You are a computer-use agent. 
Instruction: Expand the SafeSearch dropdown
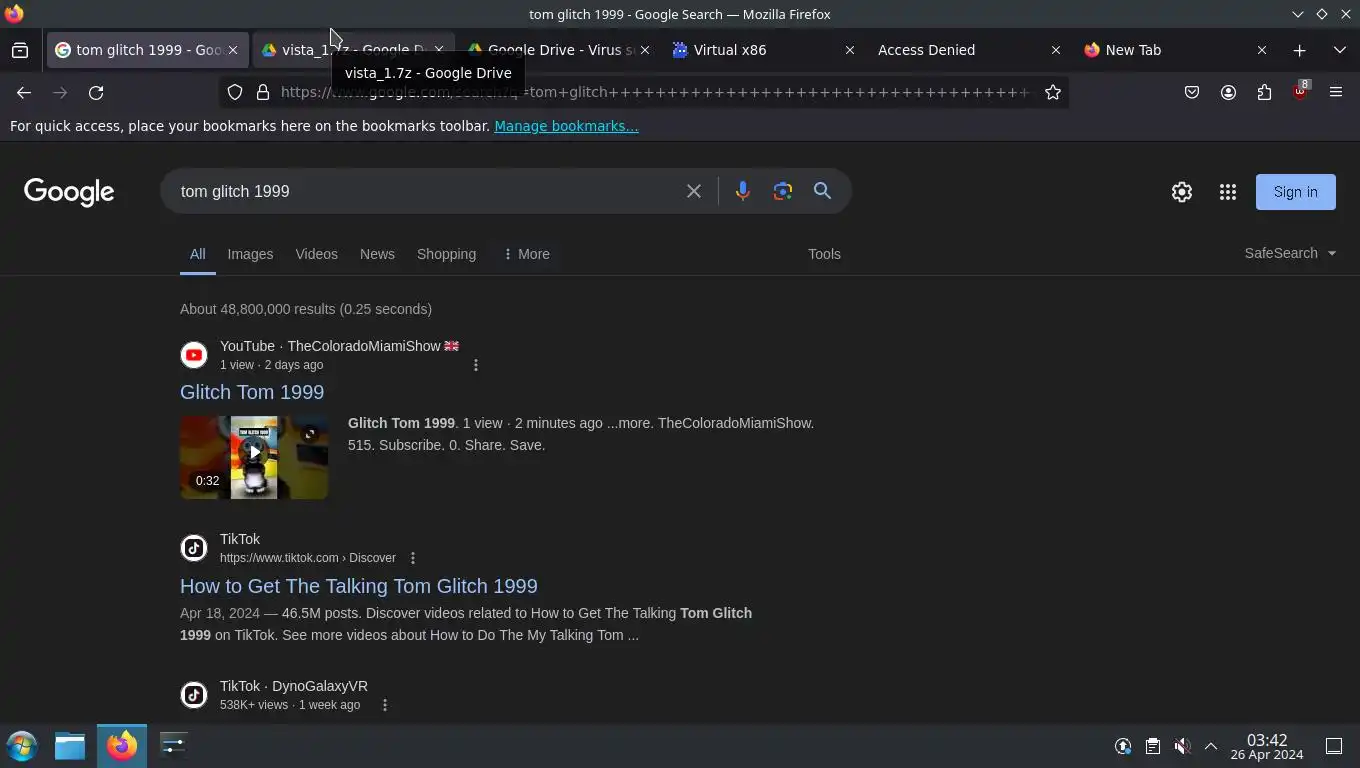(1290, 253)
